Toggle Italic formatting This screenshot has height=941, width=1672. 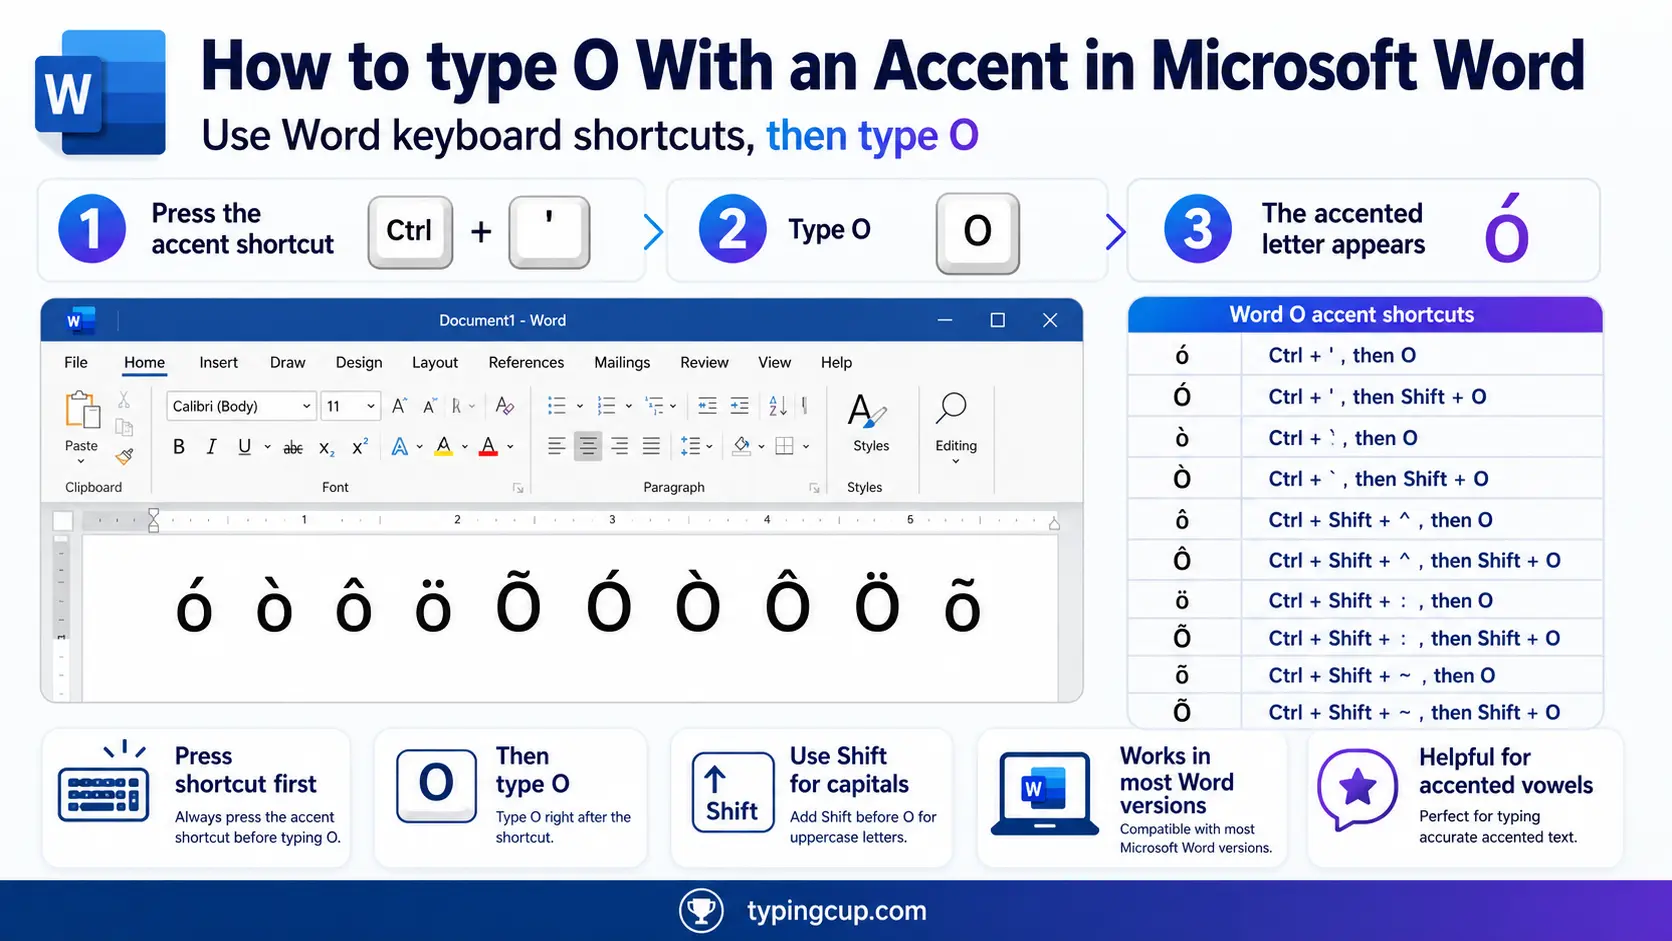tap(211, 447)
